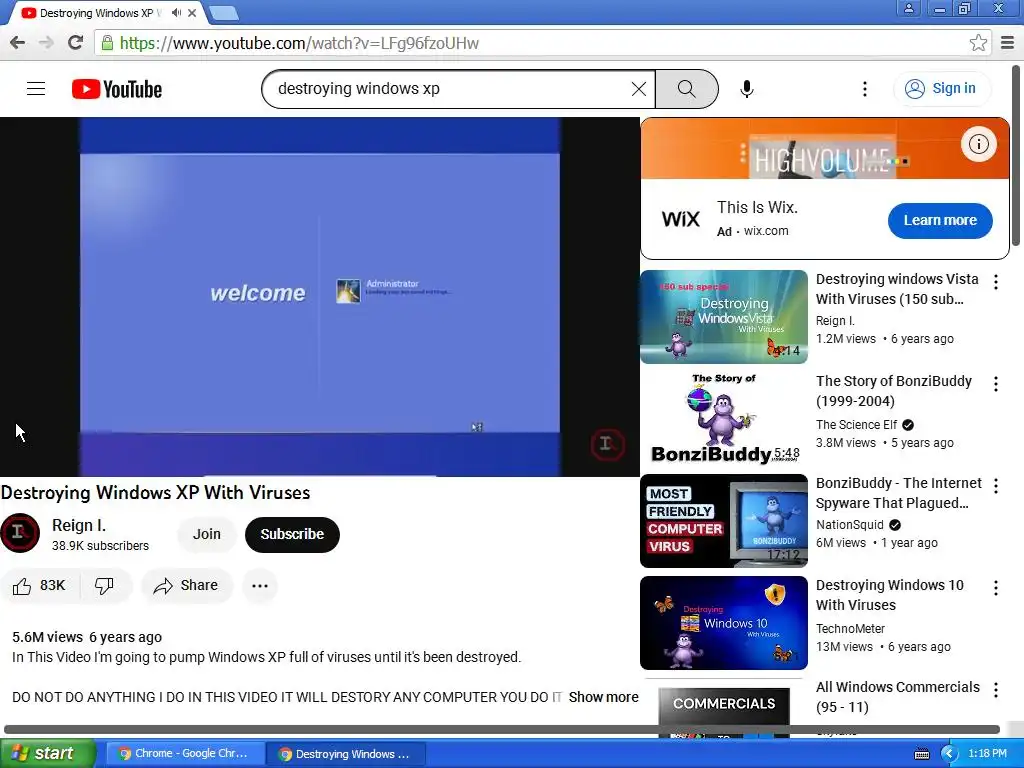Open Destroying Windows 10 thumbnail
The image size is (1024, 768).
pos(724,622)
